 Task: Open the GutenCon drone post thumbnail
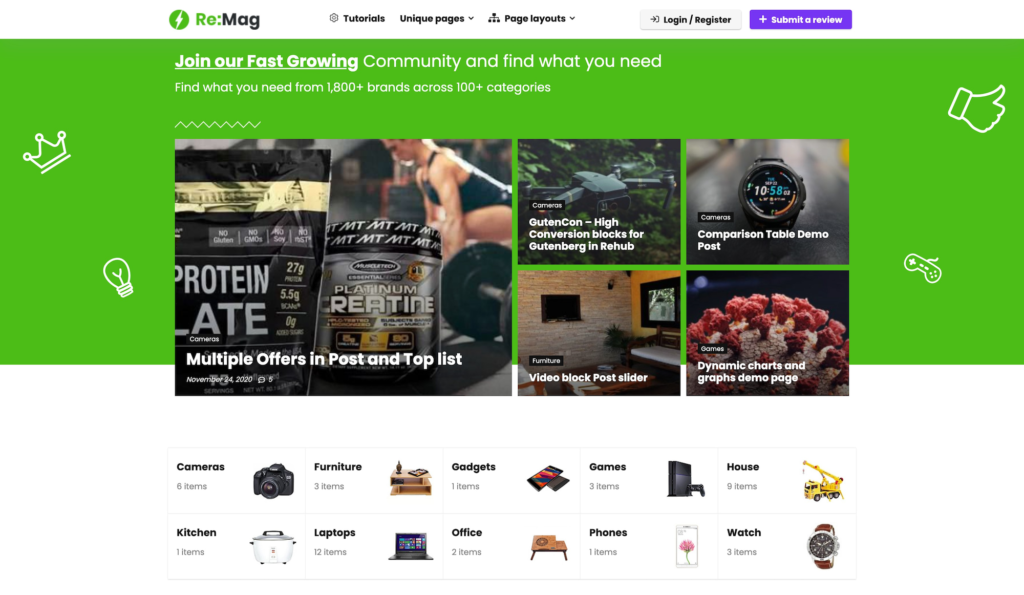[x=599, y=201]
